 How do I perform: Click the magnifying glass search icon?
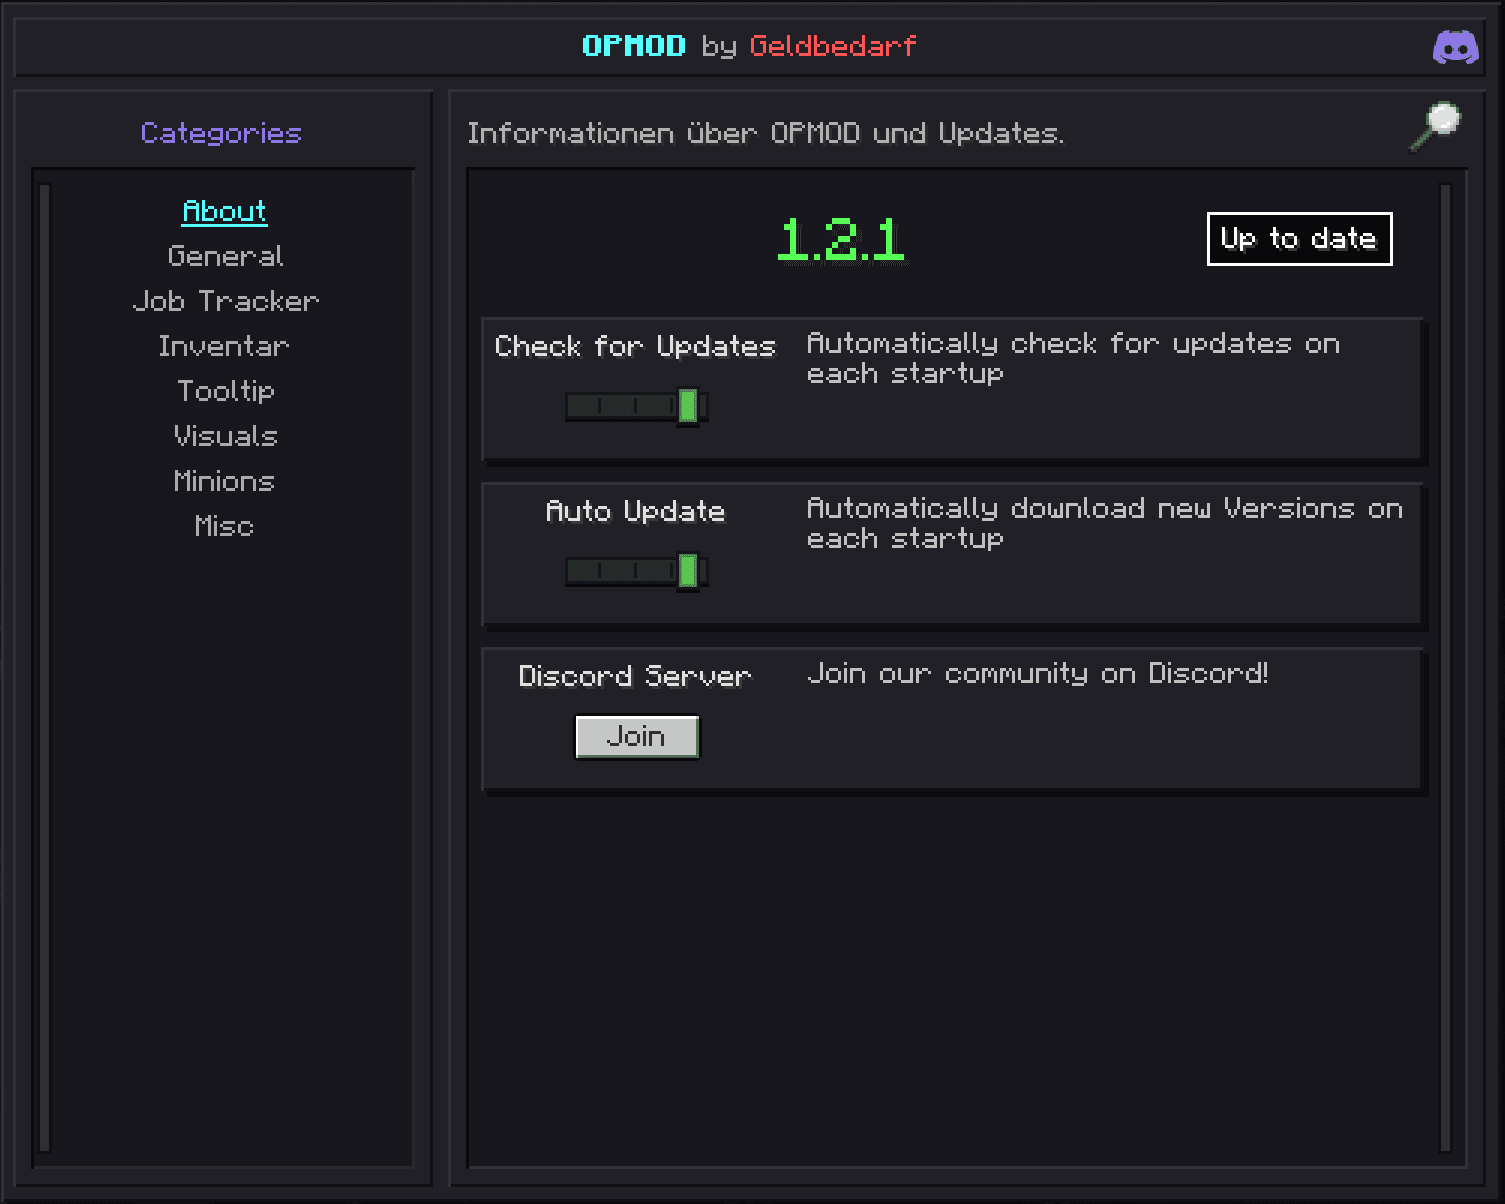(x=1435, y=127)
